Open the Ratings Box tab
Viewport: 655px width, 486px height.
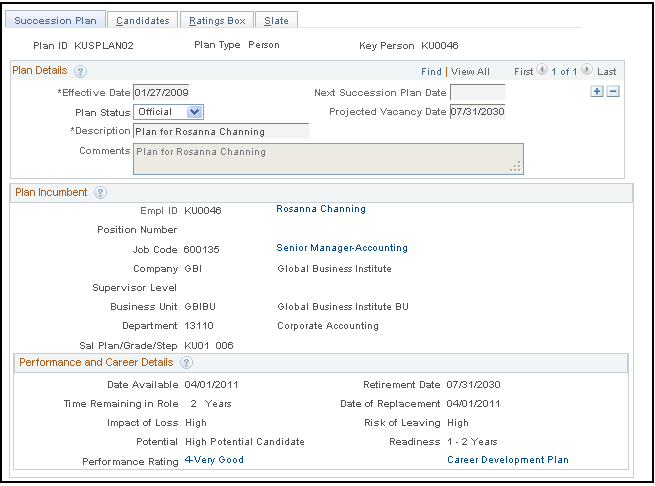[217, 20]
